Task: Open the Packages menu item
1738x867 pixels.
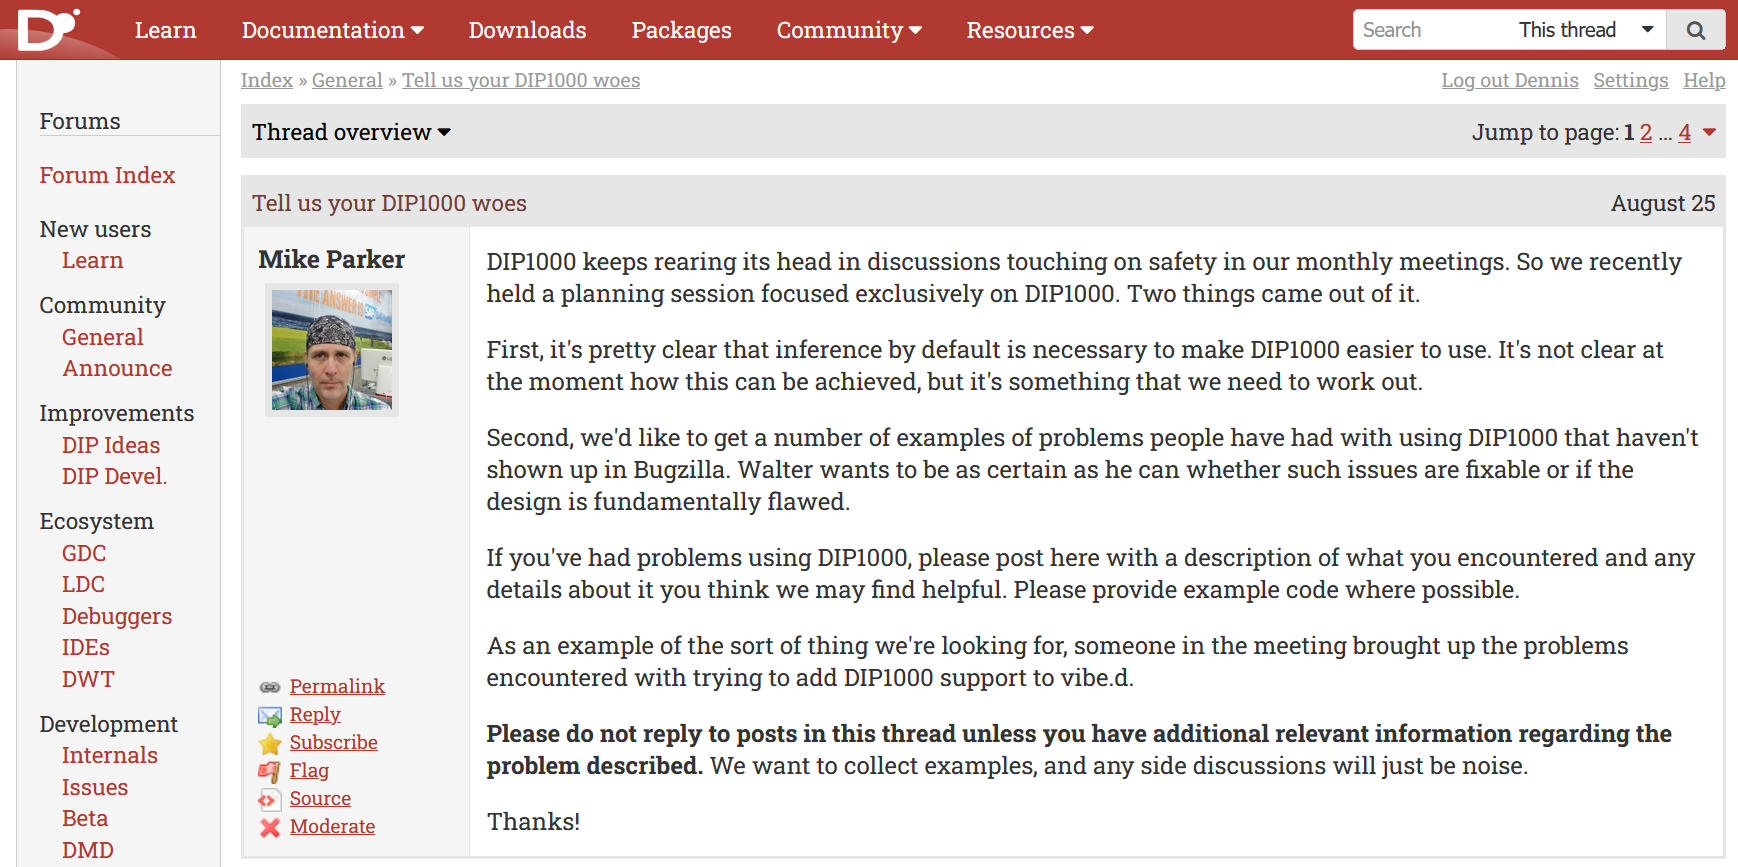Action: (x=681, y=30)
